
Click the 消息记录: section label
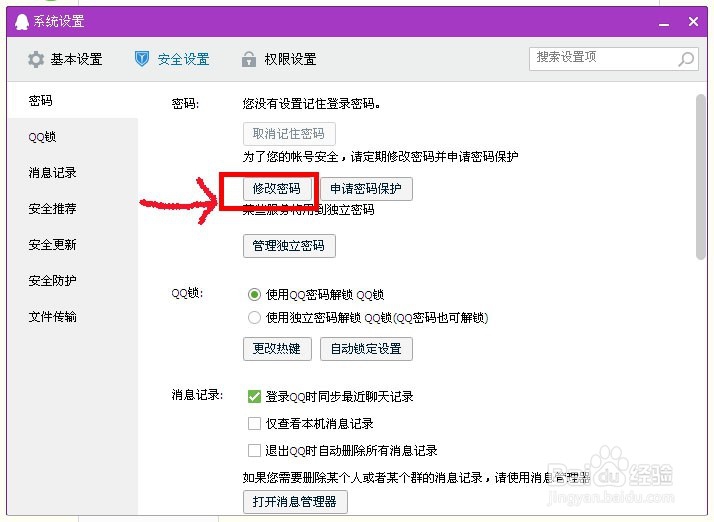point(197,395)
